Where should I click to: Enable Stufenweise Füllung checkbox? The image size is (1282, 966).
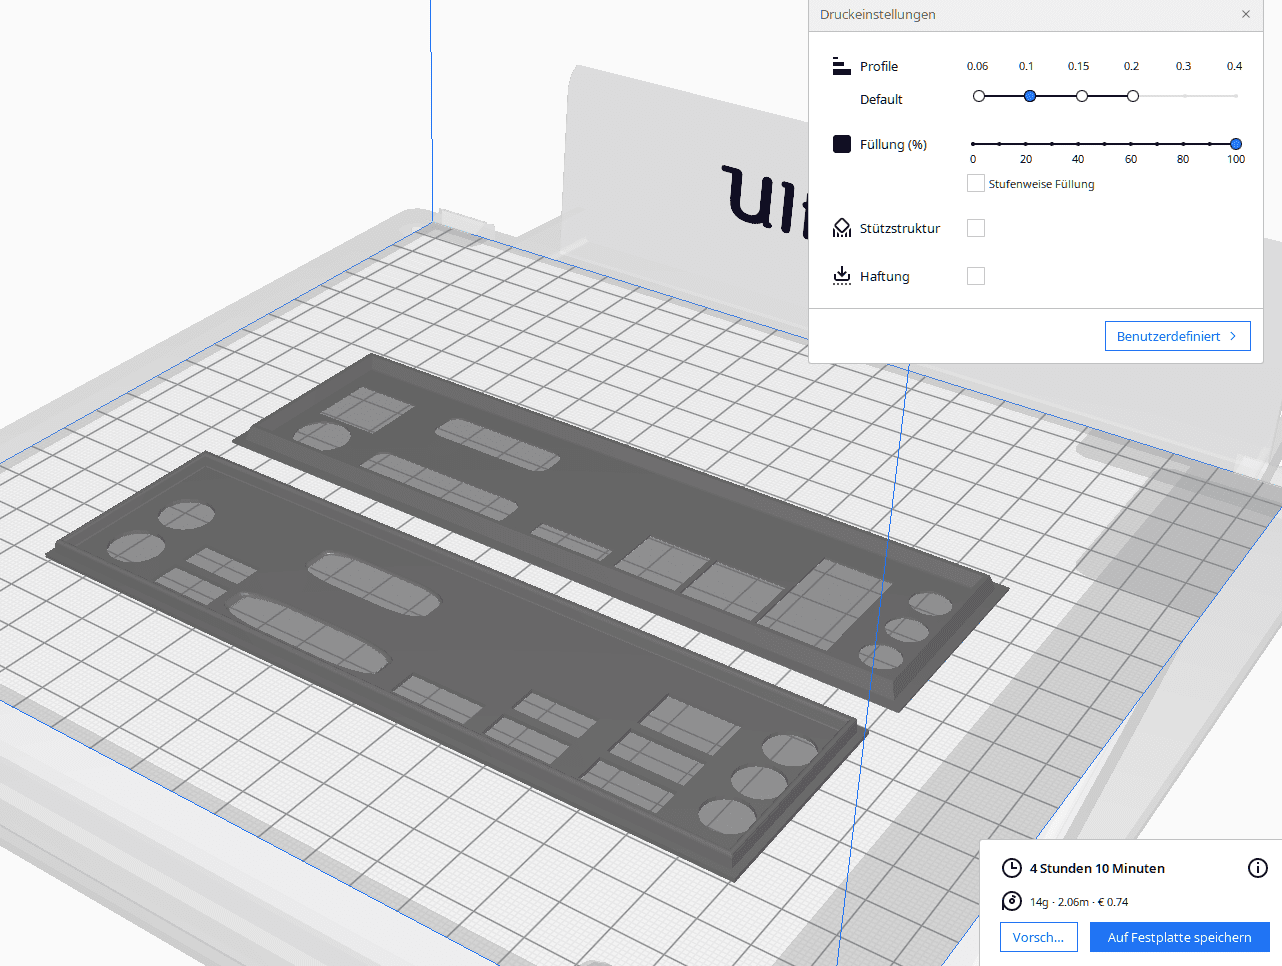tap(976, 183)
